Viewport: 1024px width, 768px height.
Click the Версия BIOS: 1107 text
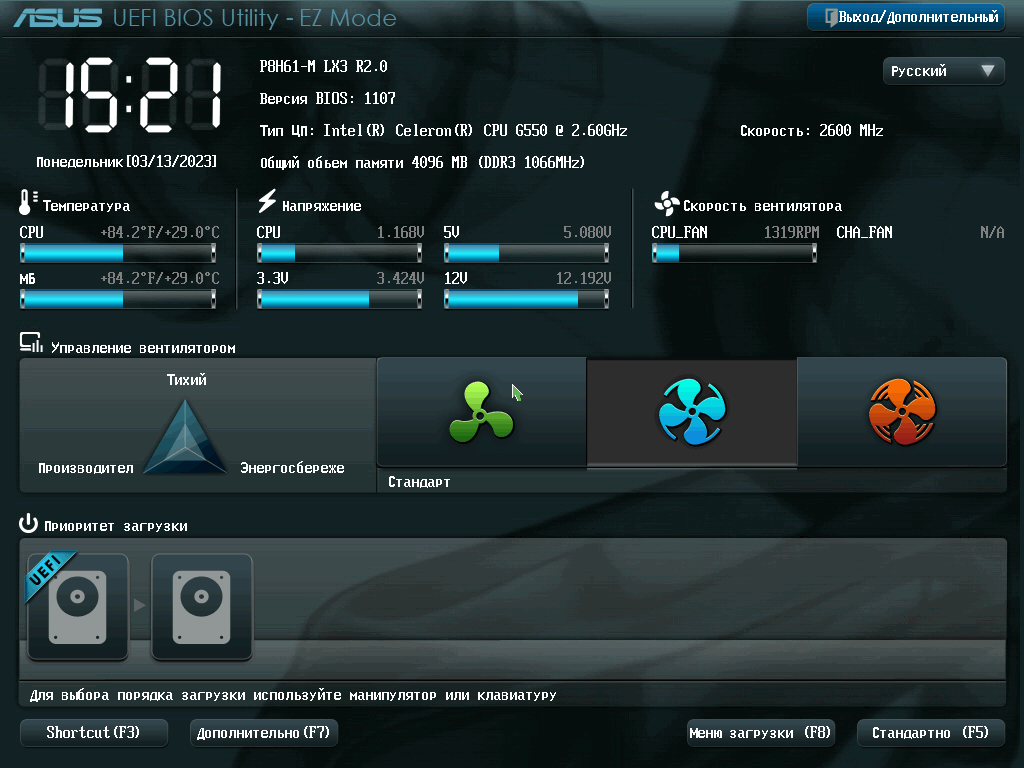pyautogui.click(x=327, y=98)
